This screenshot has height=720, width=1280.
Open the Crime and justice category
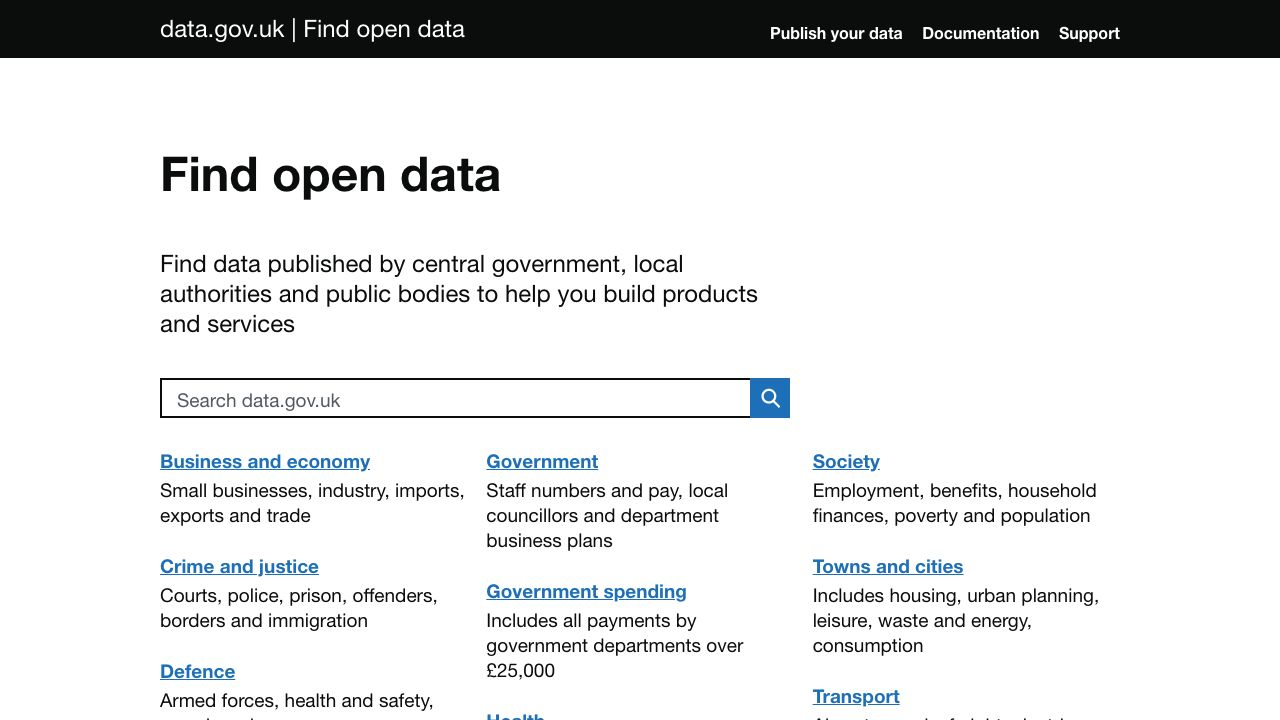point(239,566)
